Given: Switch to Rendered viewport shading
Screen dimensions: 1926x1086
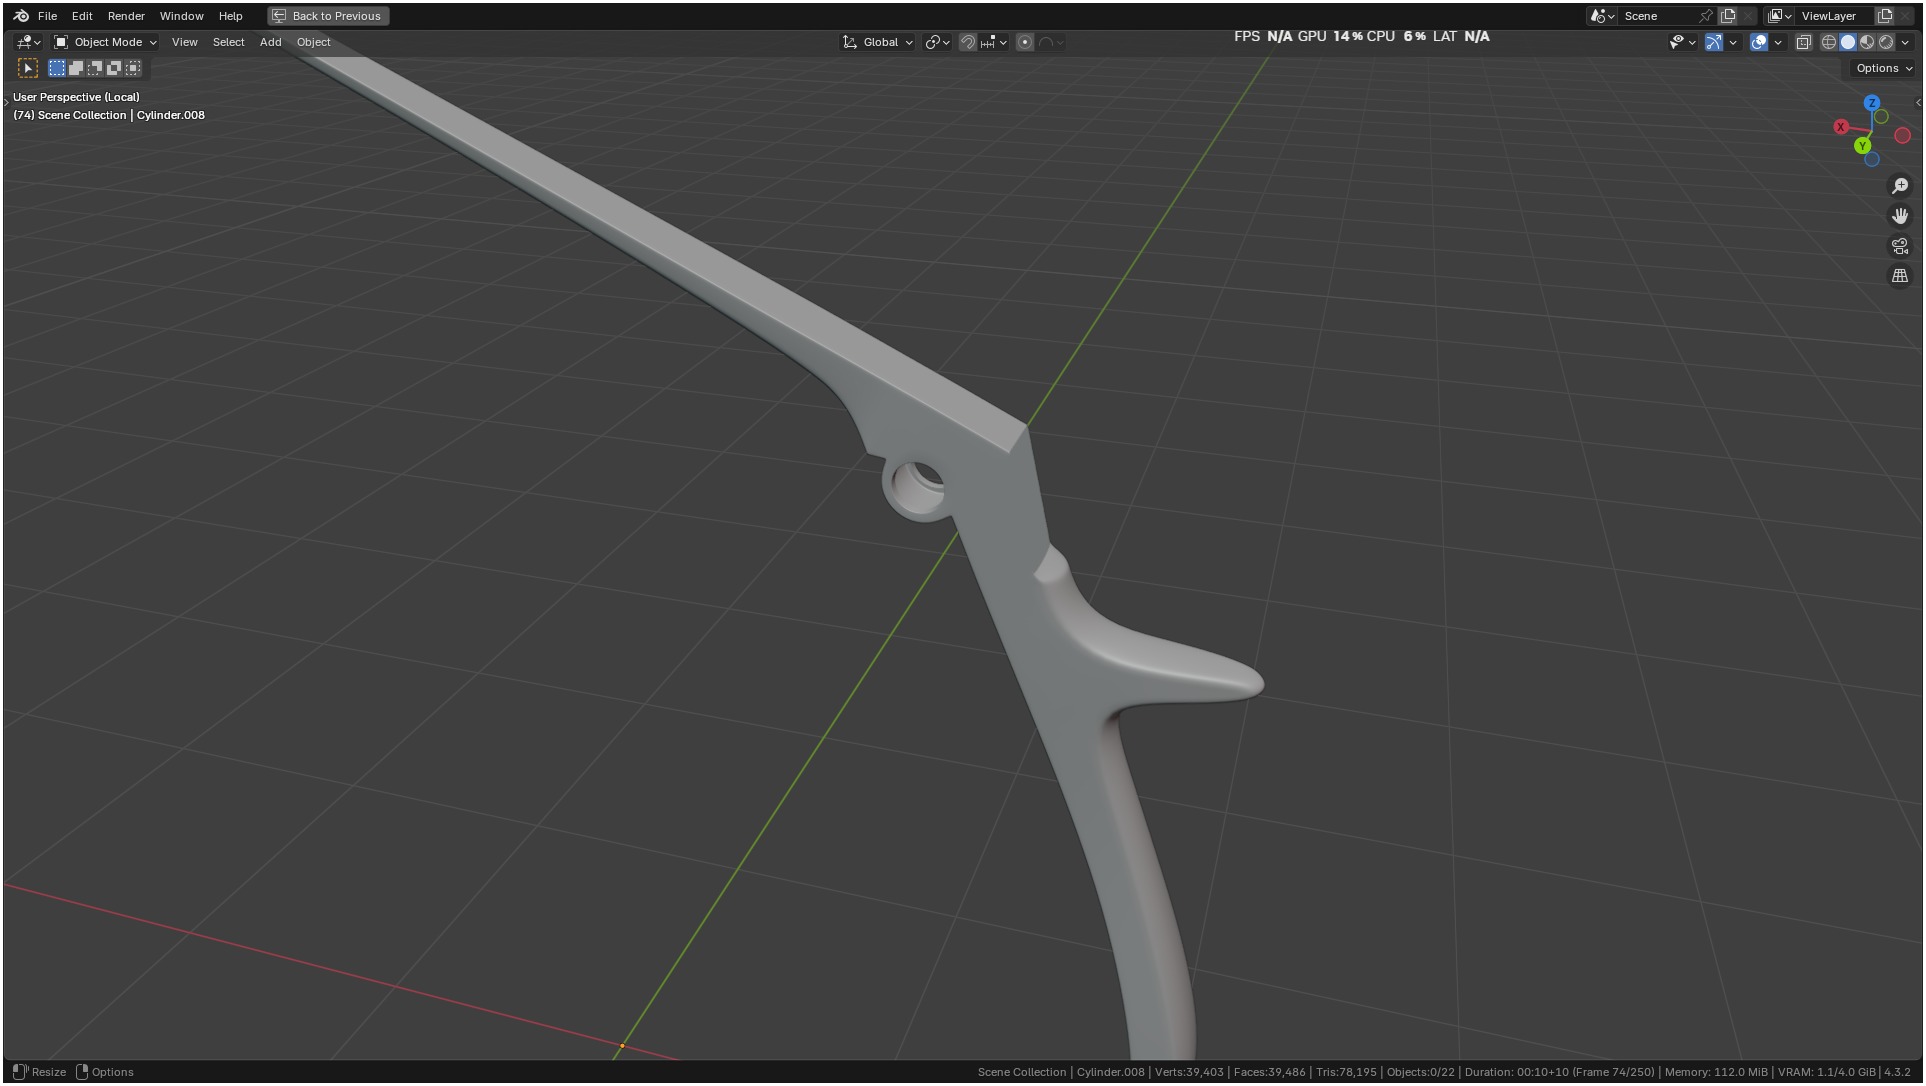Looking at the screenshot, I should [x=1886, y=42].
